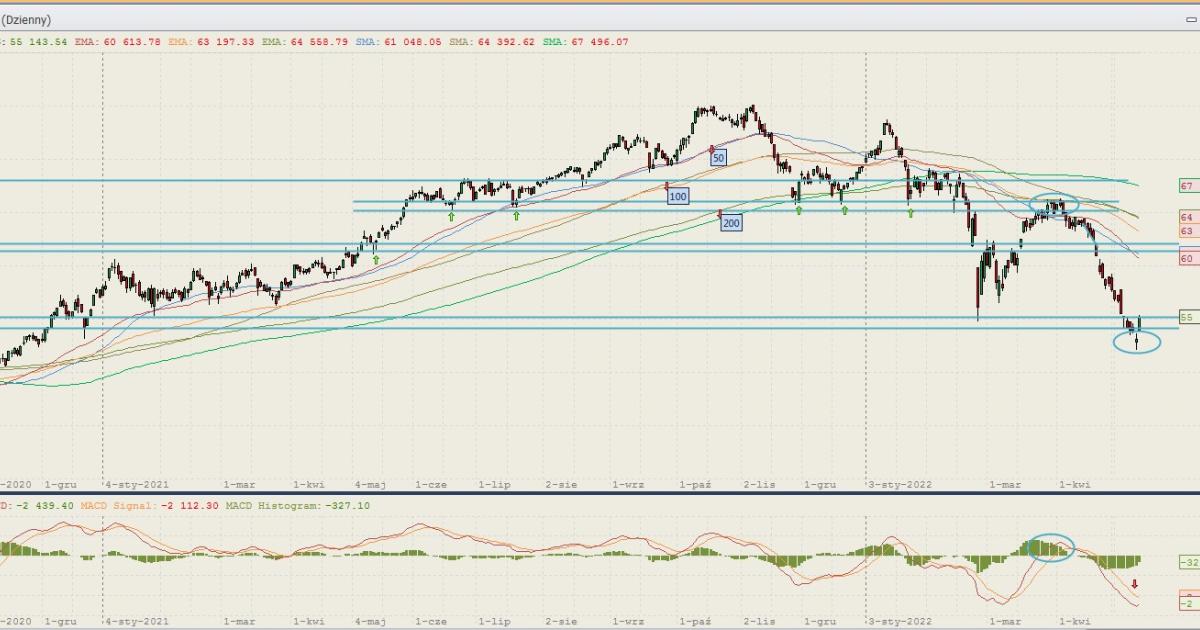Select the "200" moving average marker

point(731,223)
